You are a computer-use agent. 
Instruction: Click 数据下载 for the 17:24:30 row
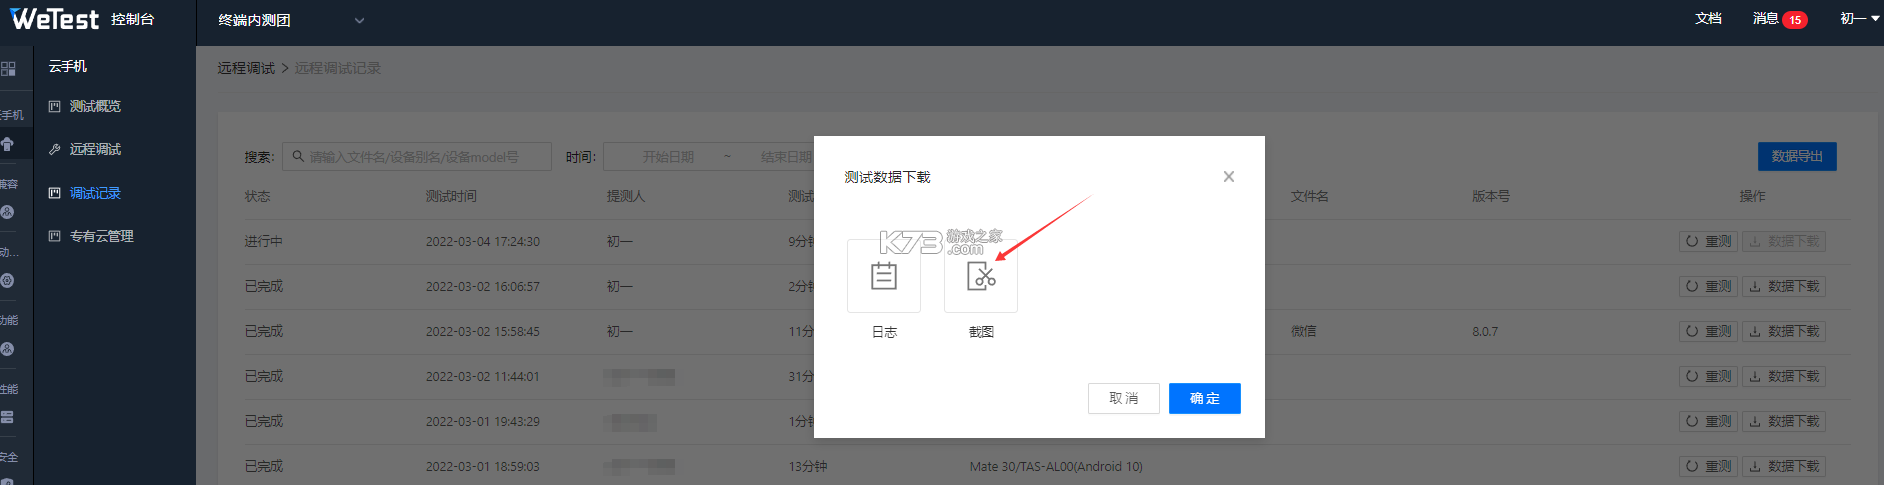coord(1785,241)
